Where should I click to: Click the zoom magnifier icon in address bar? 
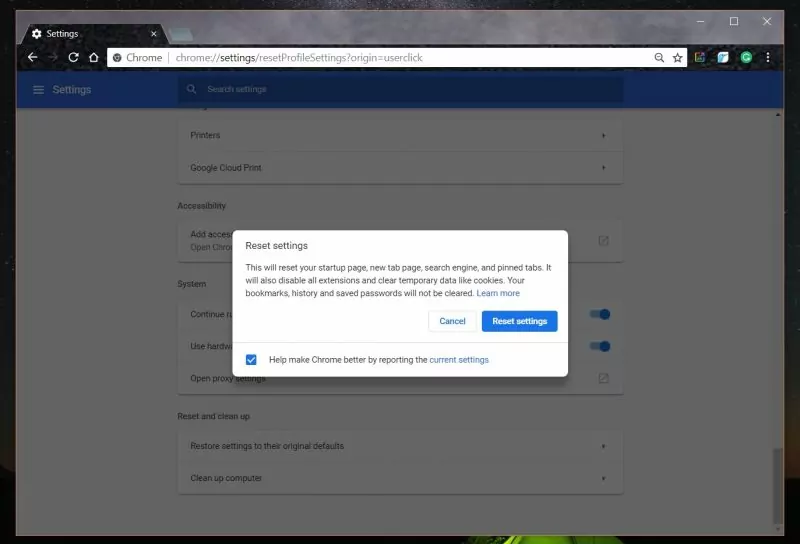659,58
